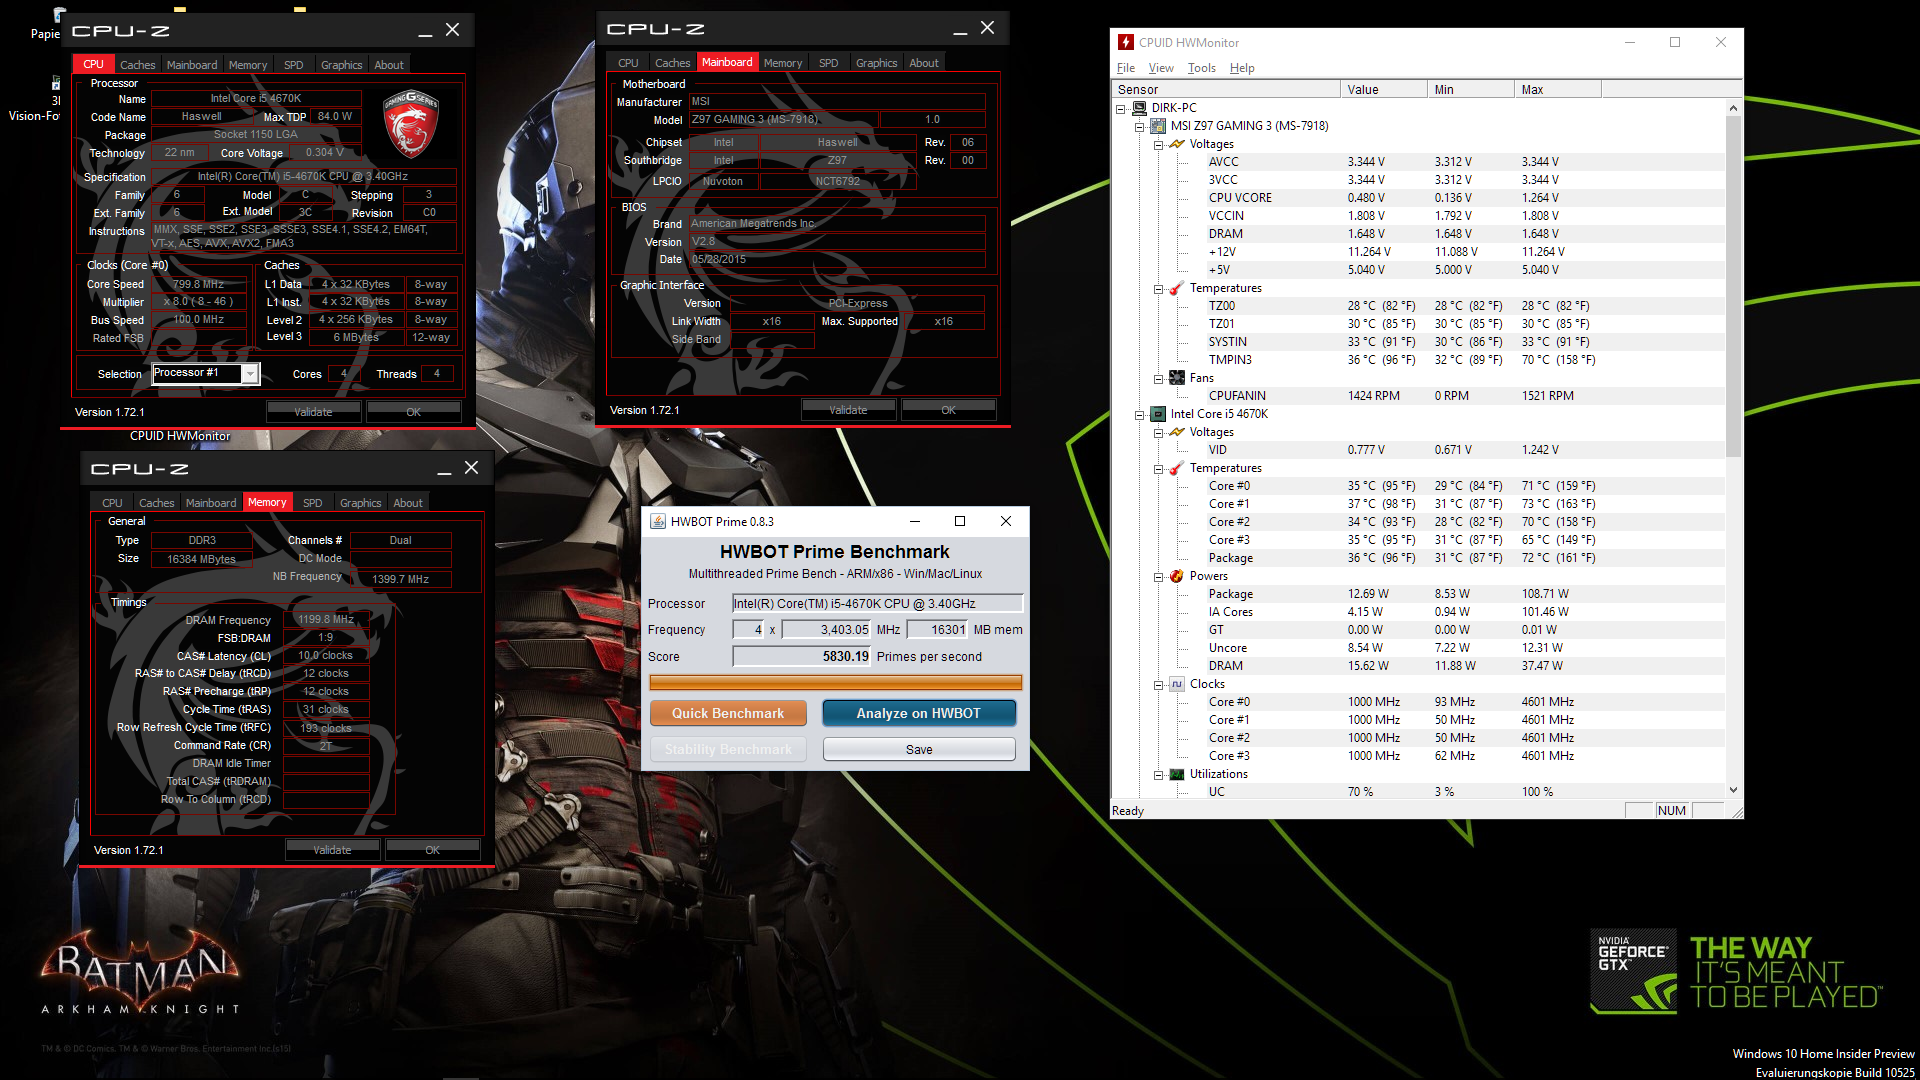Collapse the Fans node
Screen dimensions: 1920x1080
(1159, 379)
